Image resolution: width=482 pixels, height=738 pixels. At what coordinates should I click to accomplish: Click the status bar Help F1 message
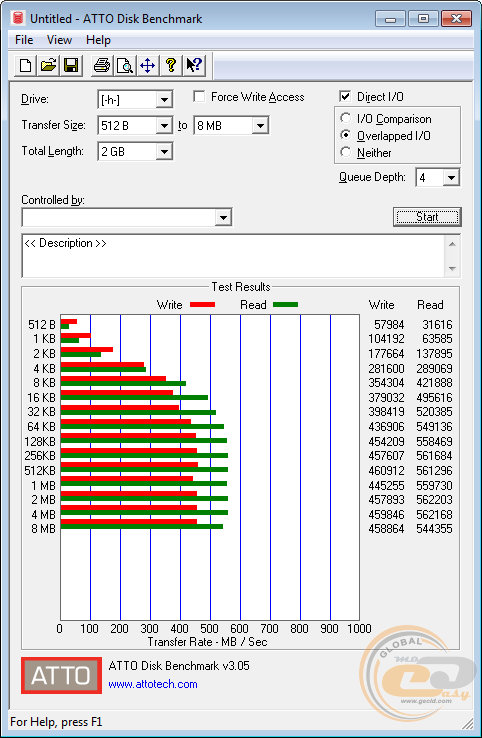click(x=56, y=722)
